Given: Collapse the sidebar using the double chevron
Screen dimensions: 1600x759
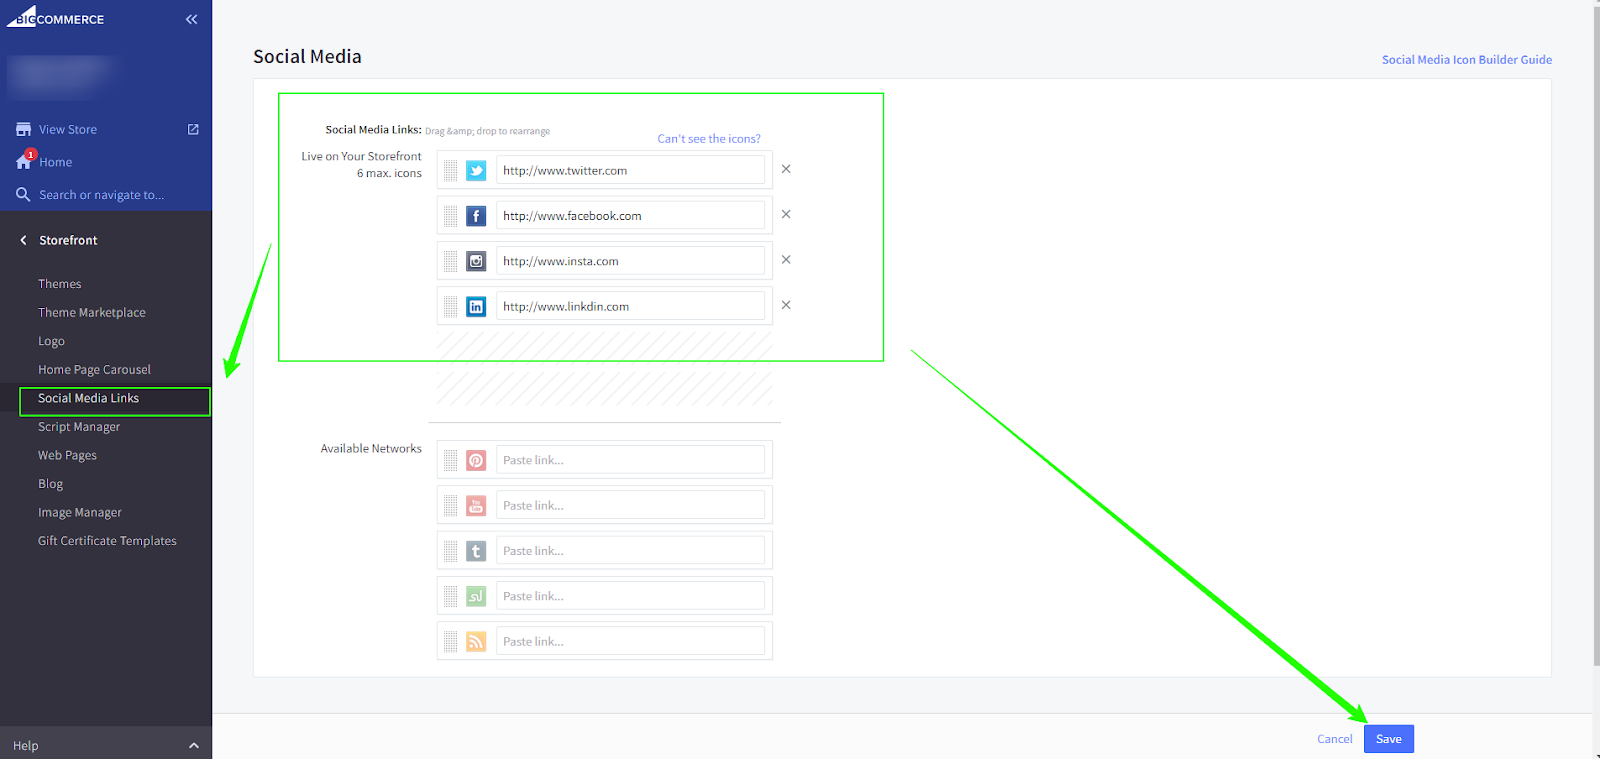Looking at the screenshot, I should click(191, 19).
